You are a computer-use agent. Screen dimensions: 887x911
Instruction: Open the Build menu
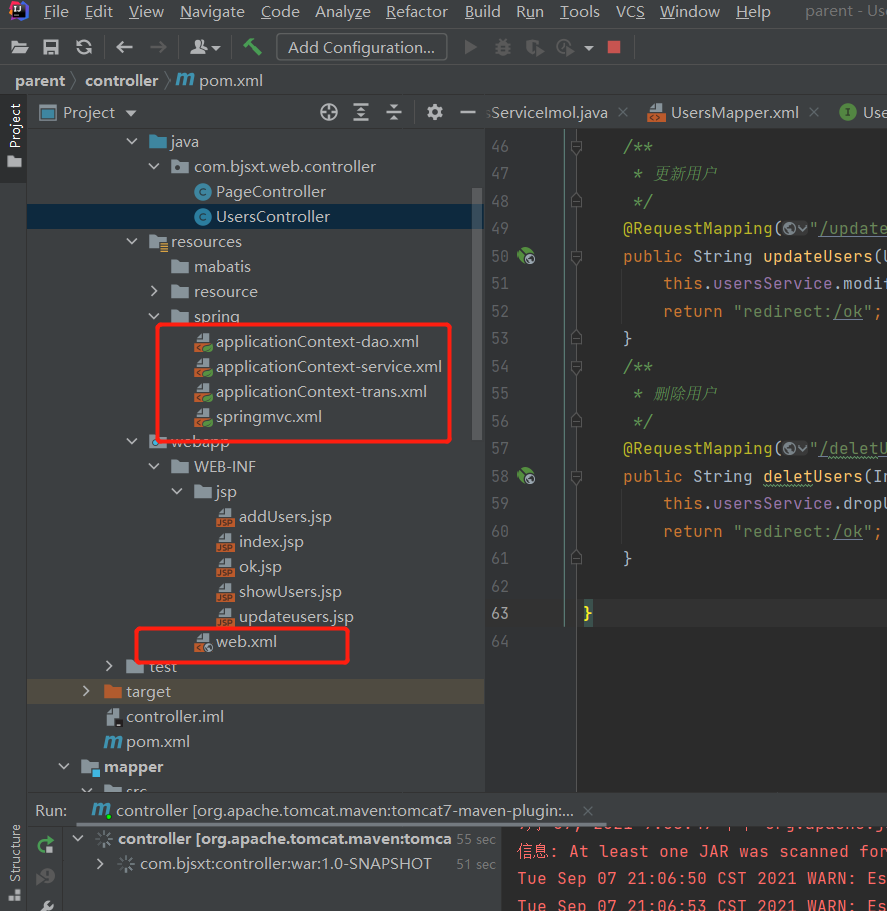tap(482, 12)
